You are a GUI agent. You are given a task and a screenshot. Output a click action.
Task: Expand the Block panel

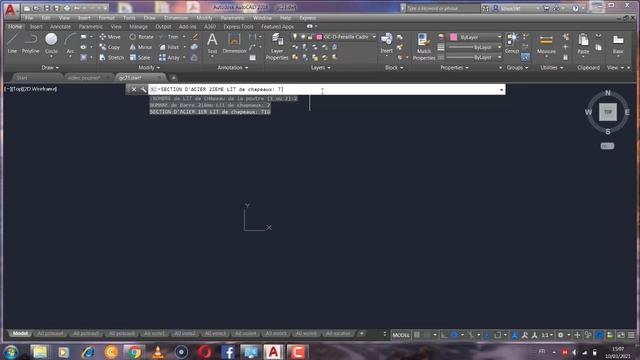point(394,68)
